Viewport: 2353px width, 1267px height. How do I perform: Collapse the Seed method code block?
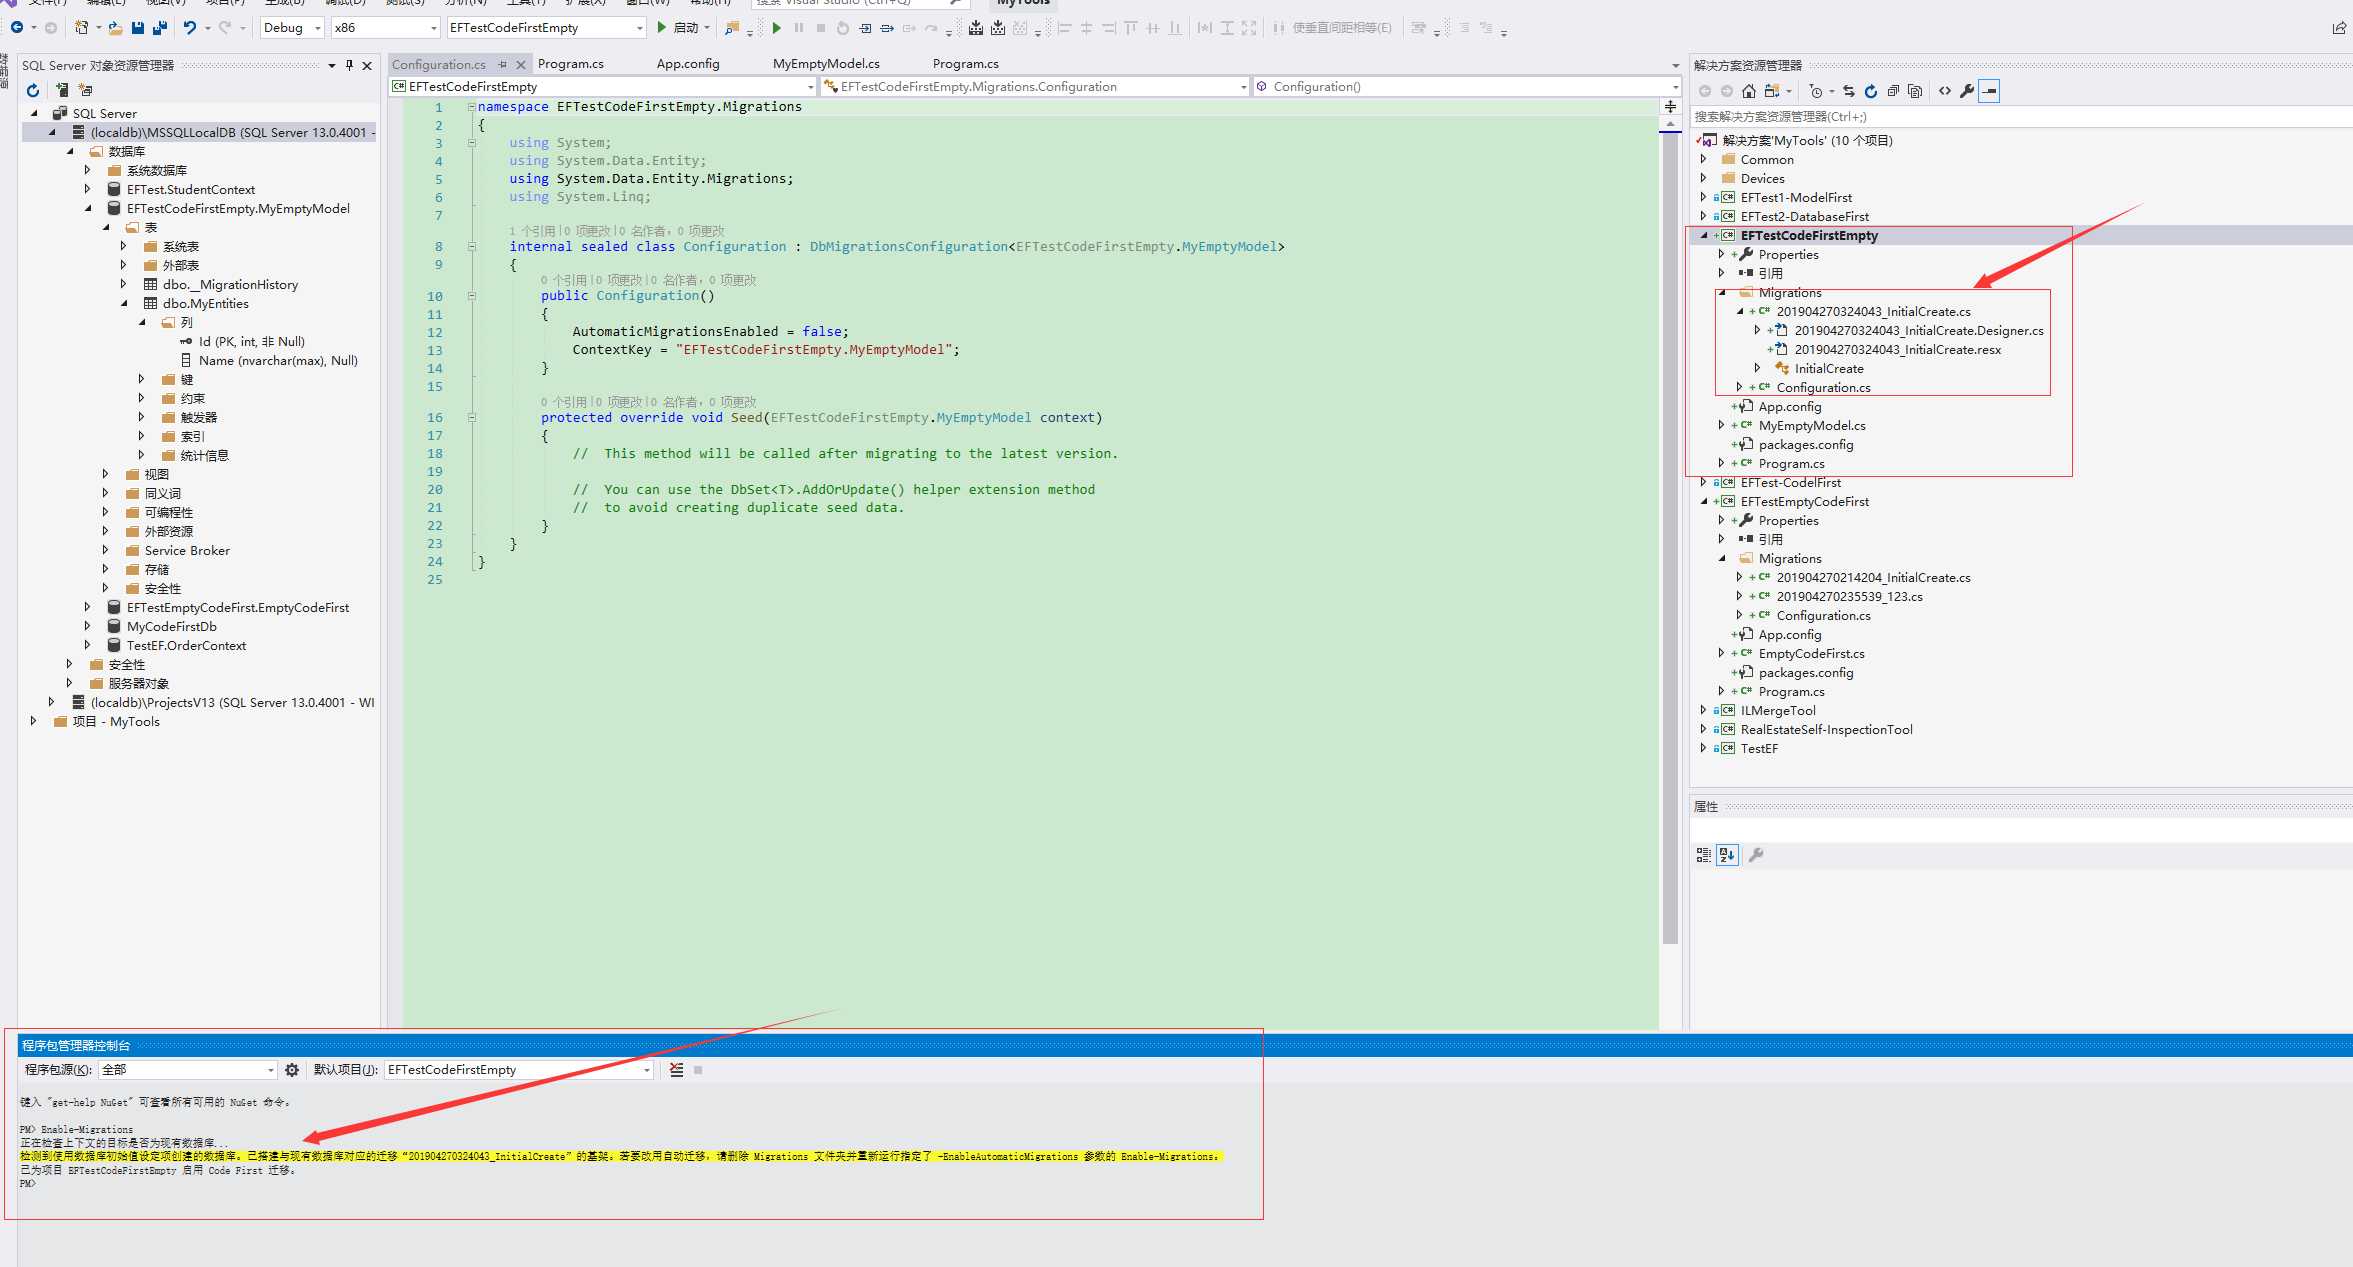click(x=472, y=418)
